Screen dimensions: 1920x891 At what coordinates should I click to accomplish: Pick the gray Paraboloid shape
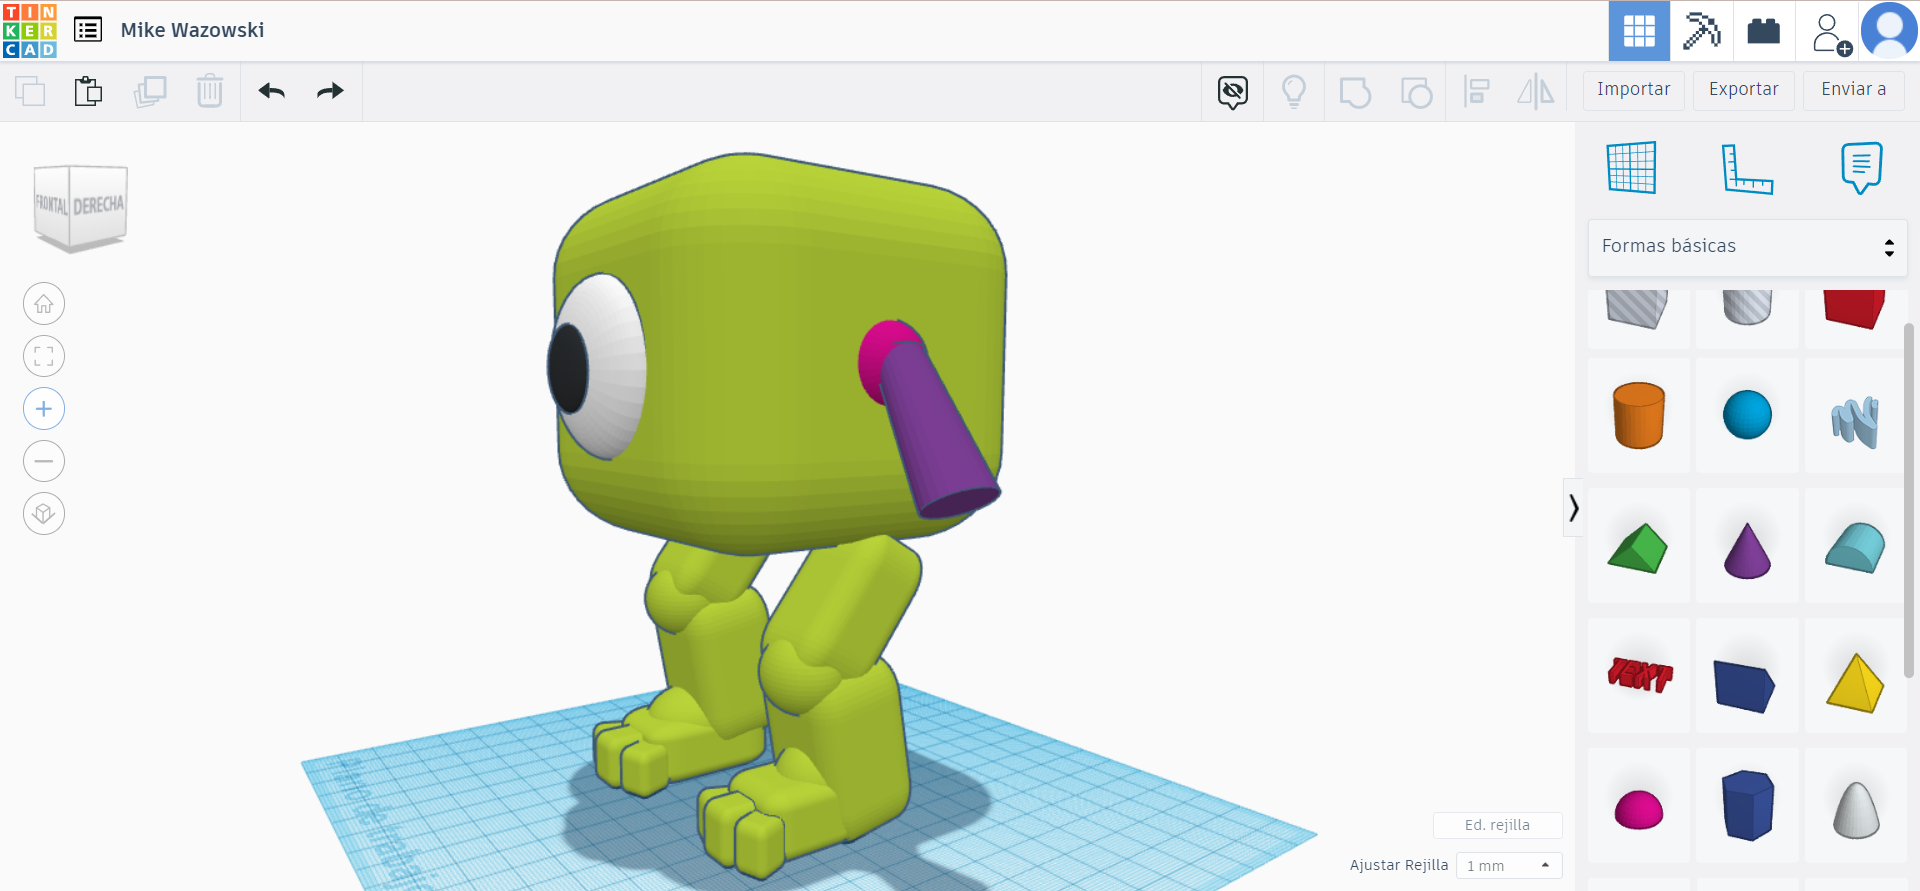coord(1856,810)
